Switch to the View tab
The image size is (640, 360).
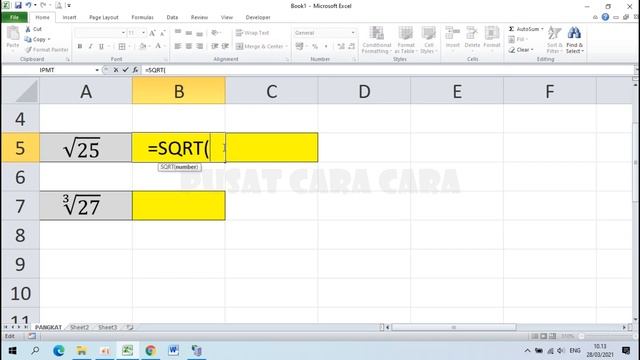point(227,17)
